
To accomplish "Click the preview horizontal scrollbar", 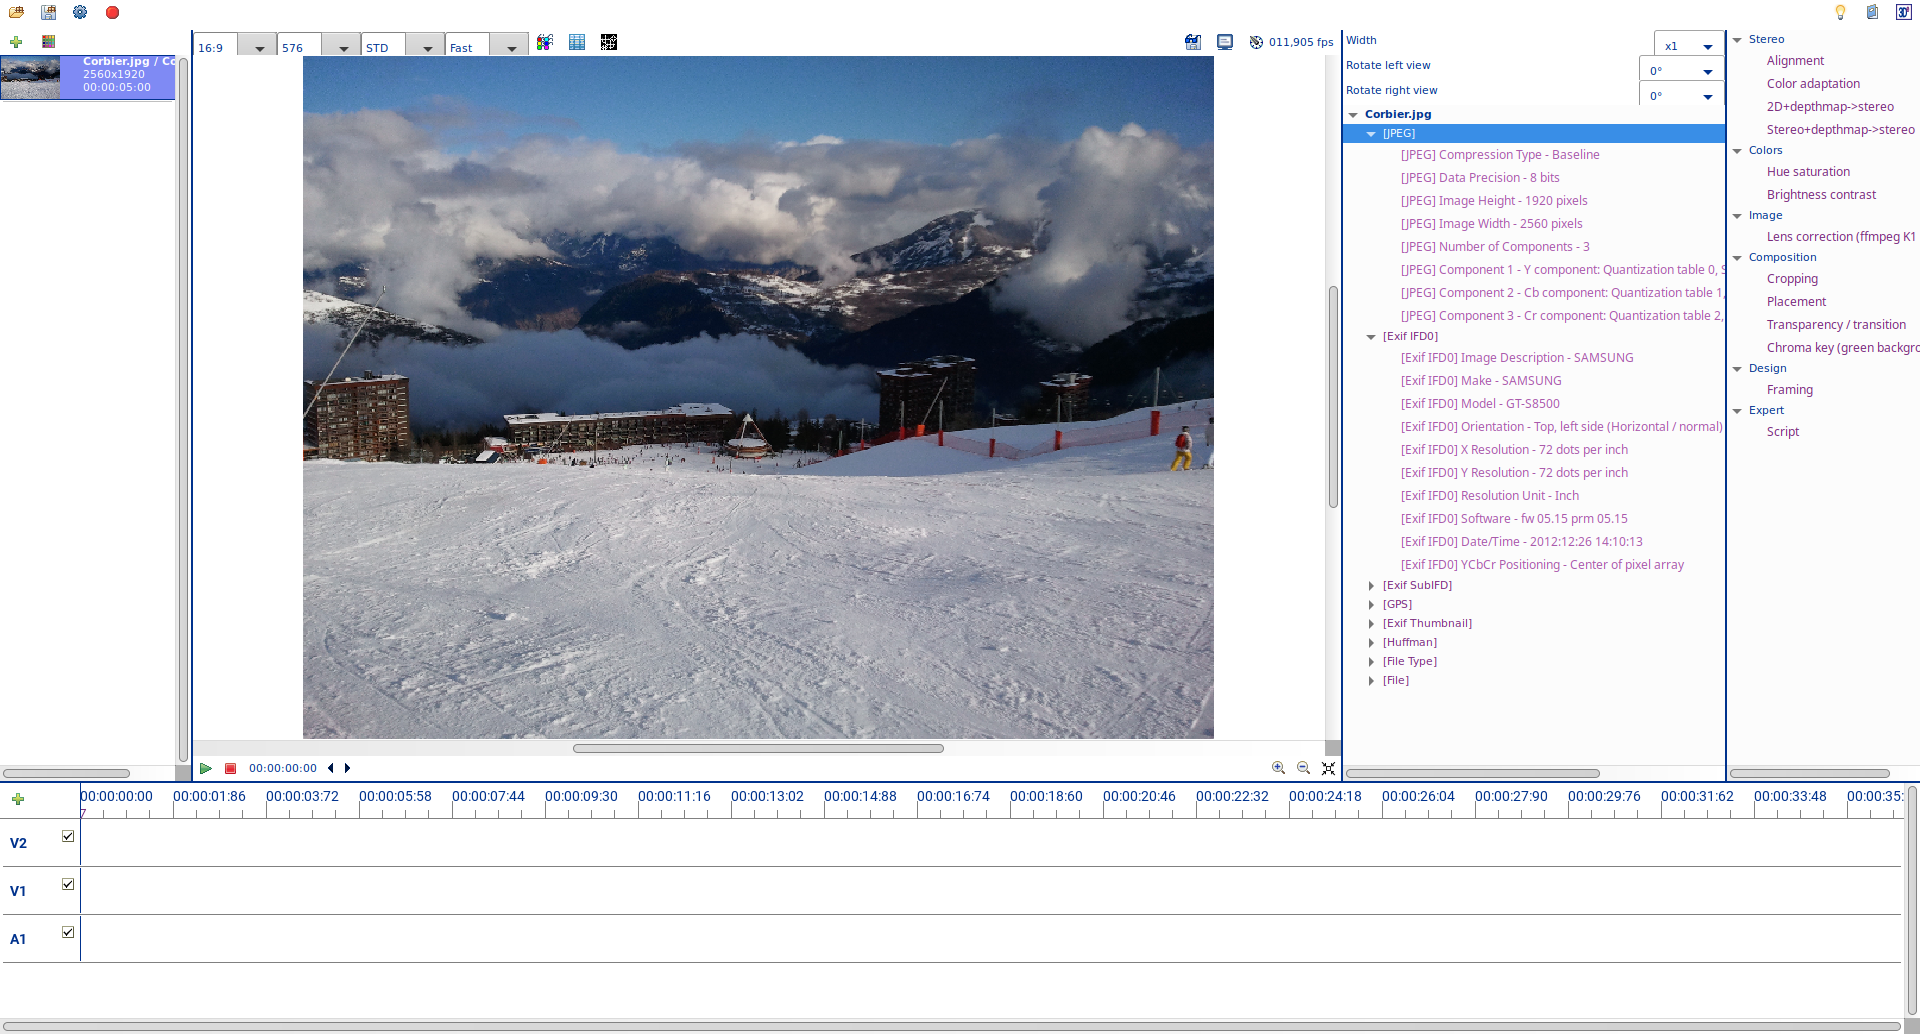I will (x=758, y=748).
